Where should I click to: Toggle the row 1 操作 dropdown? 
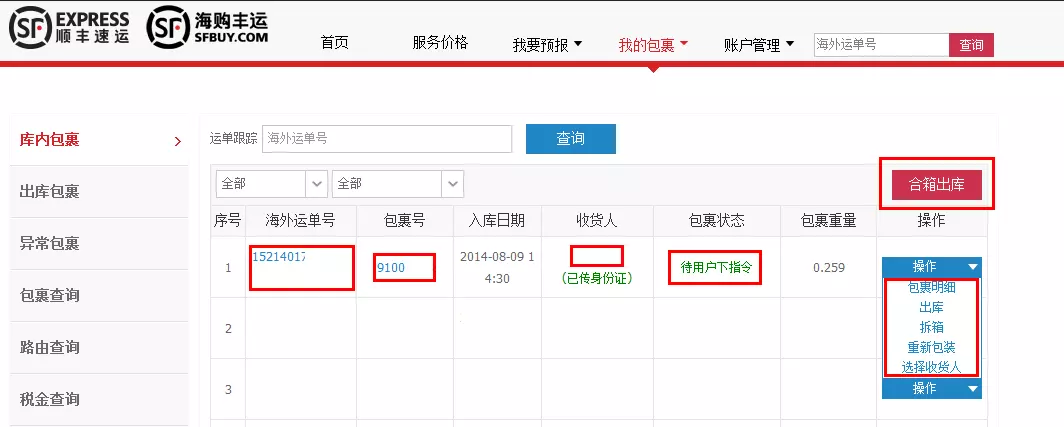[932, 266]
